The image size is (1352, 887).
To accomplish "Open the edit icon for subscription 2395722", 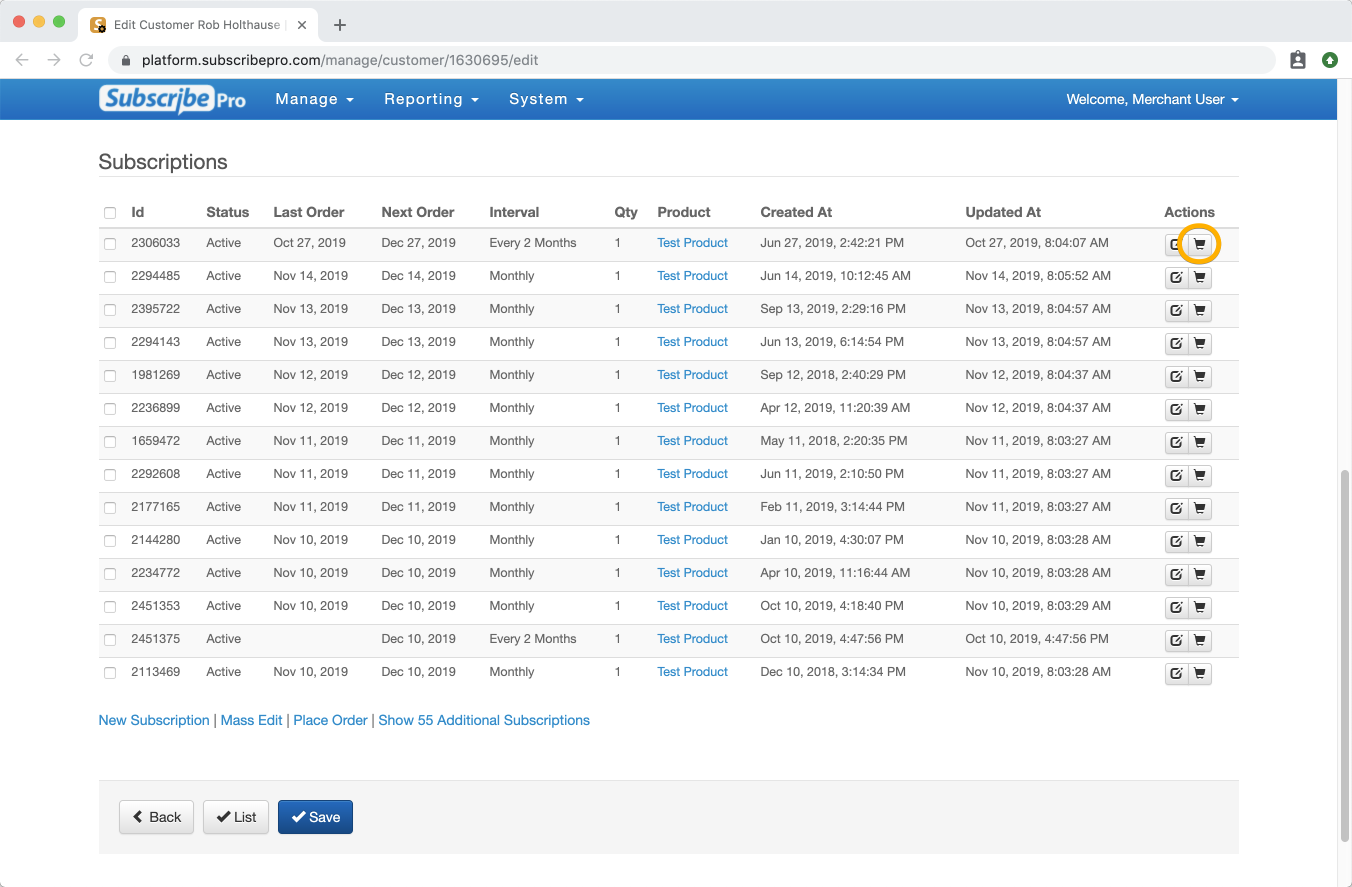I will tap(1176, 311).
